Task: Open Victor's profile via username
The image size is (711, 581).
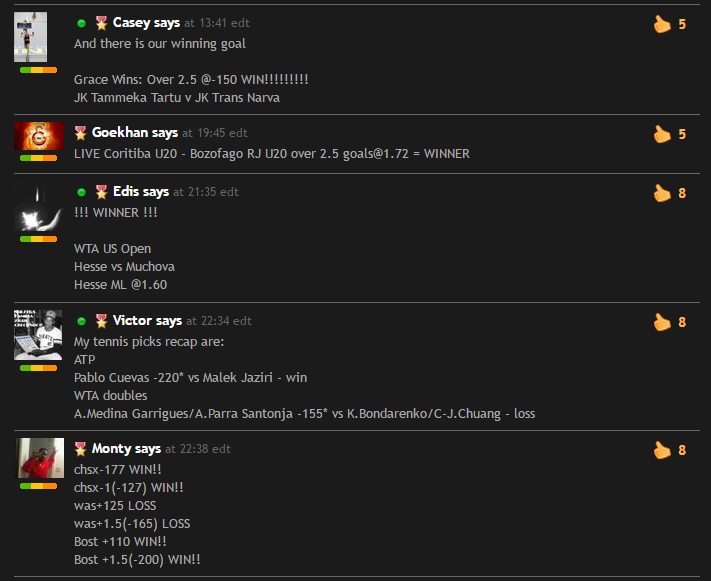Action: (x=132, y=321)
